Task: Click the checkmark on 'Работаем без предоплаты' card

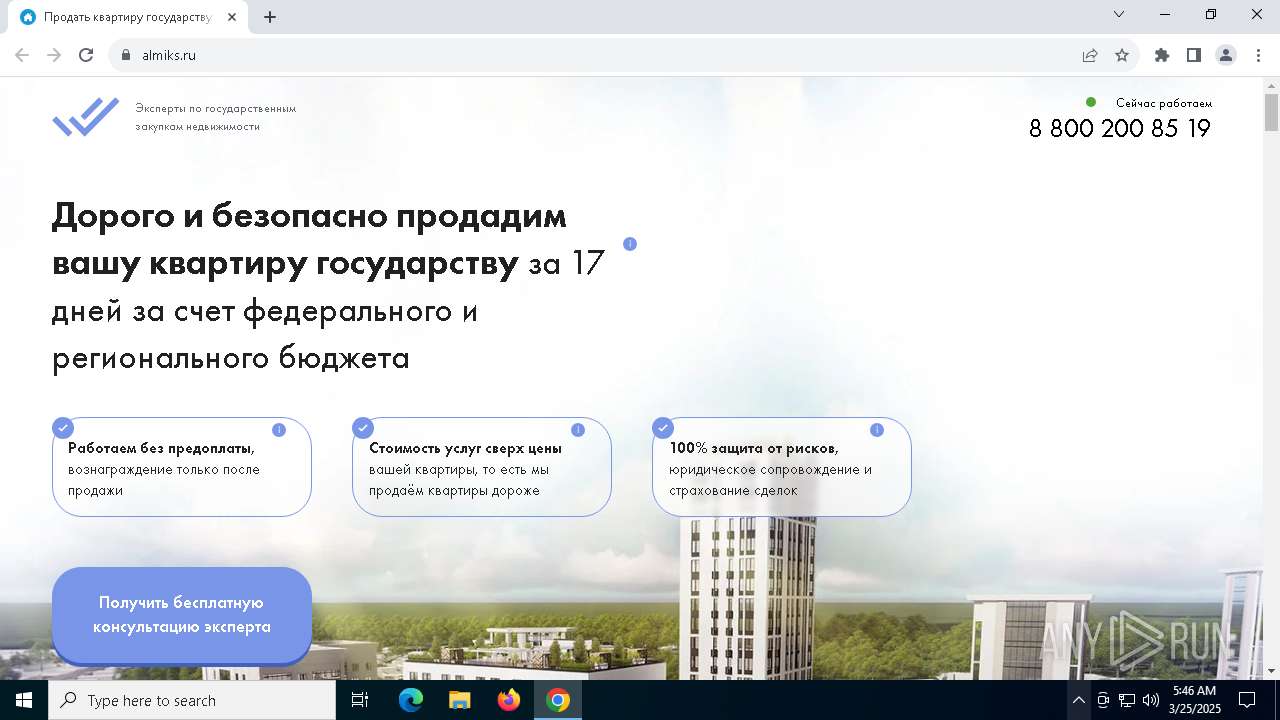Action: coord(63,428)
